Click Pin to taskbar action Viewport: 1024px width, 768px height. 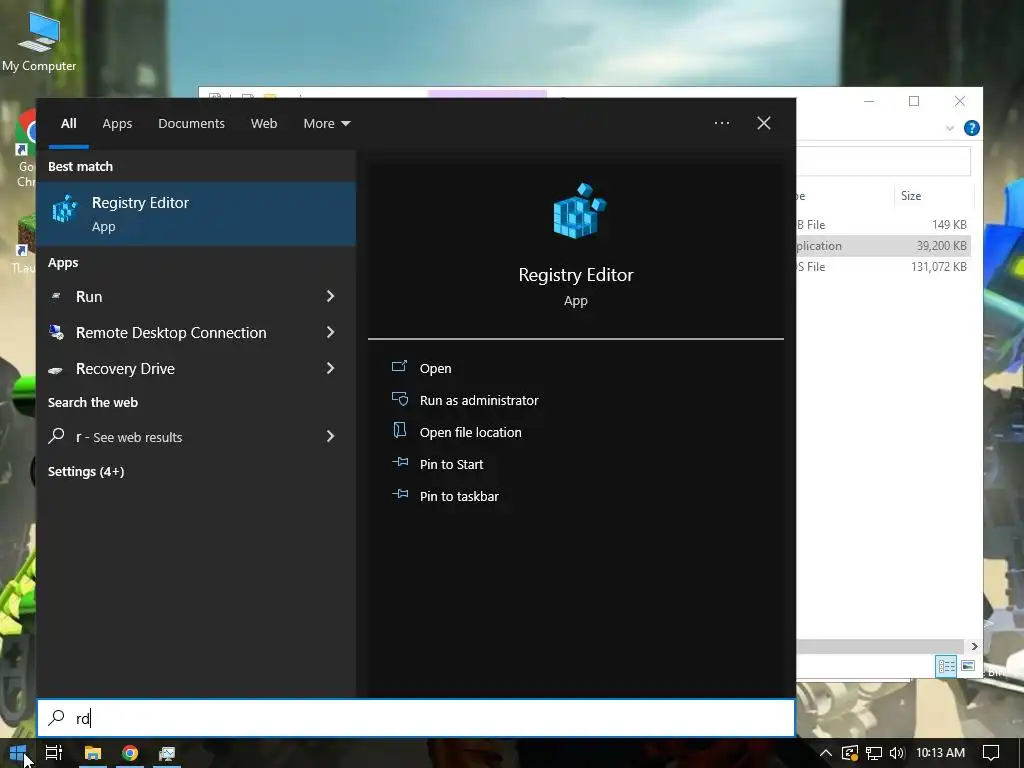[x=445, y=496]
